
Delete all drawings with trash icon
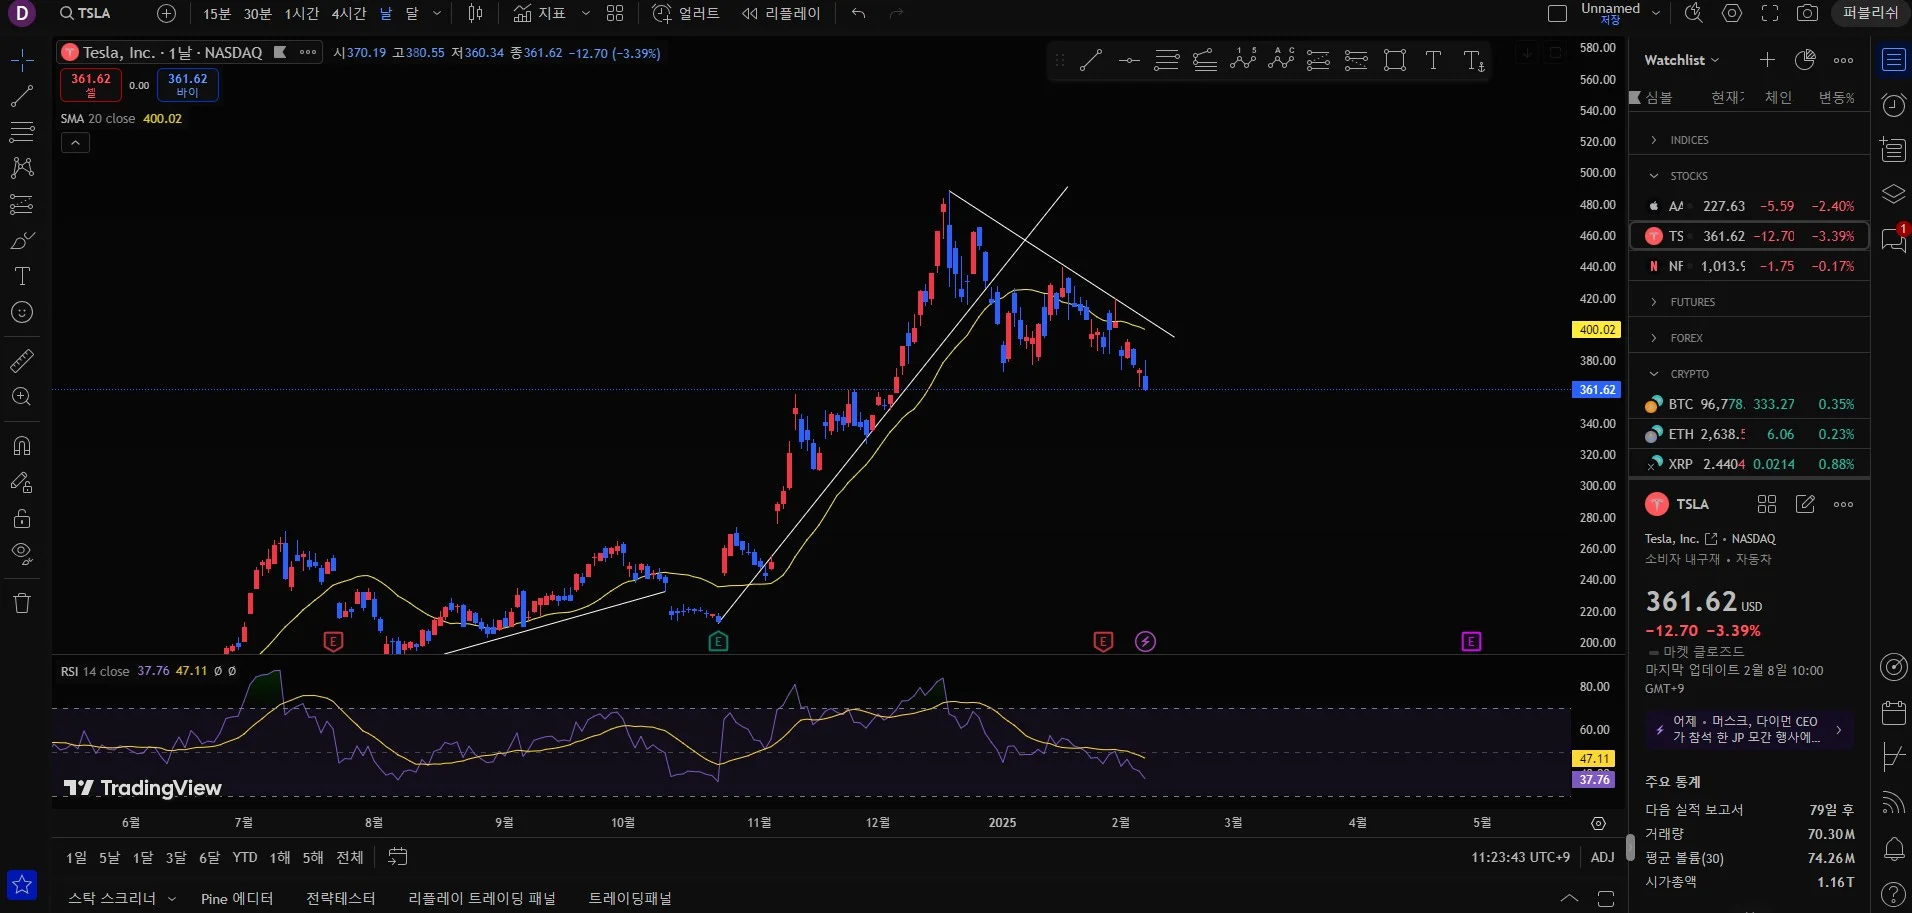tap(22, 602)
